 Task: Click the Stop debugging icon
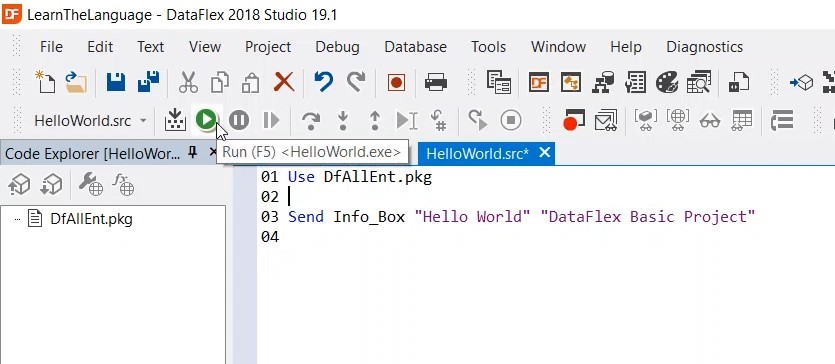(x=510, y=120)
